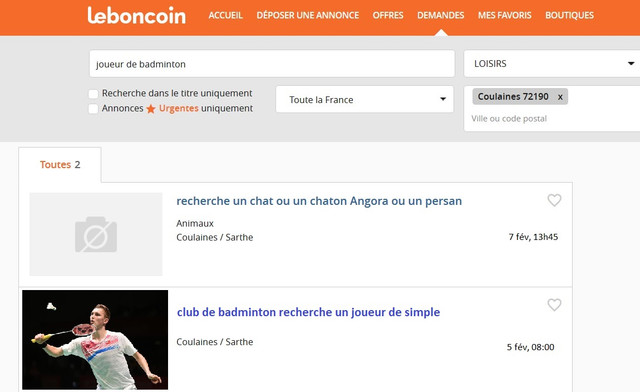Open DÉPOSER UNE ANNONCE menu item
640x392 pixels.
pos(308,16)
